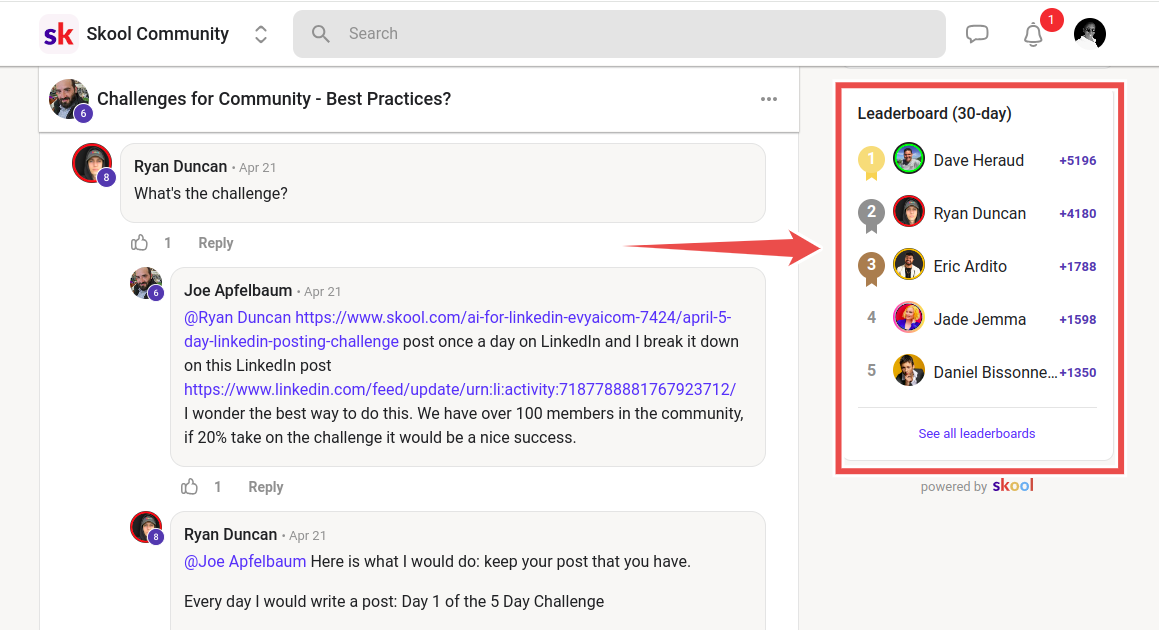The image size is (1159, 630).
Task: Focus the Search input field
Action: click(x=619, y=34)
